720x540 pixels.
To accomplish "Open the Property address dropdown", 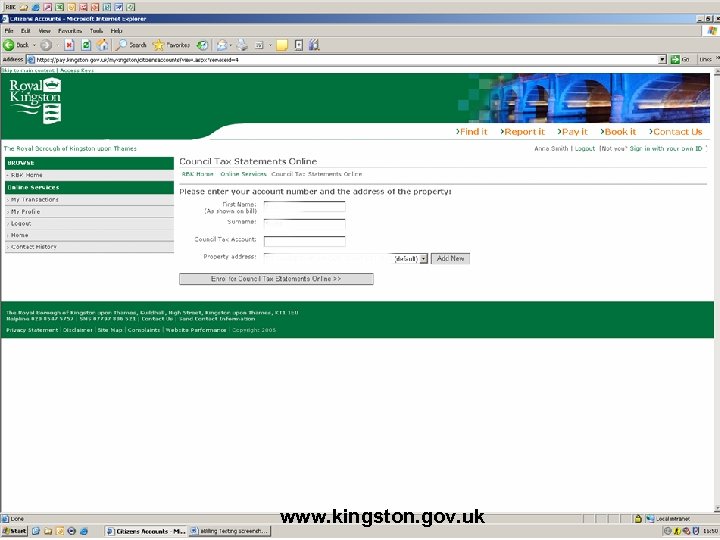I will [423, 259].
